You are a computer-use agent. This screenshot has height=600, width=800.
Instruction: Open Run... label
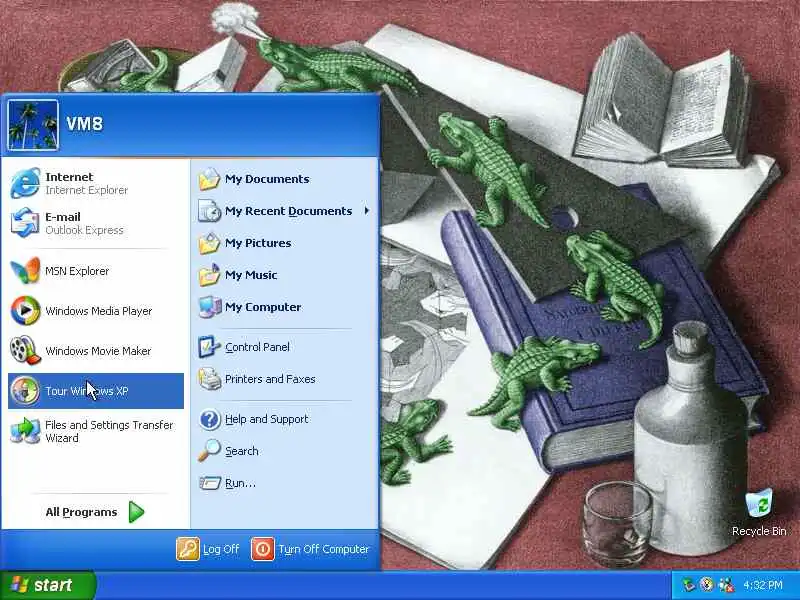tap(240, 483)
